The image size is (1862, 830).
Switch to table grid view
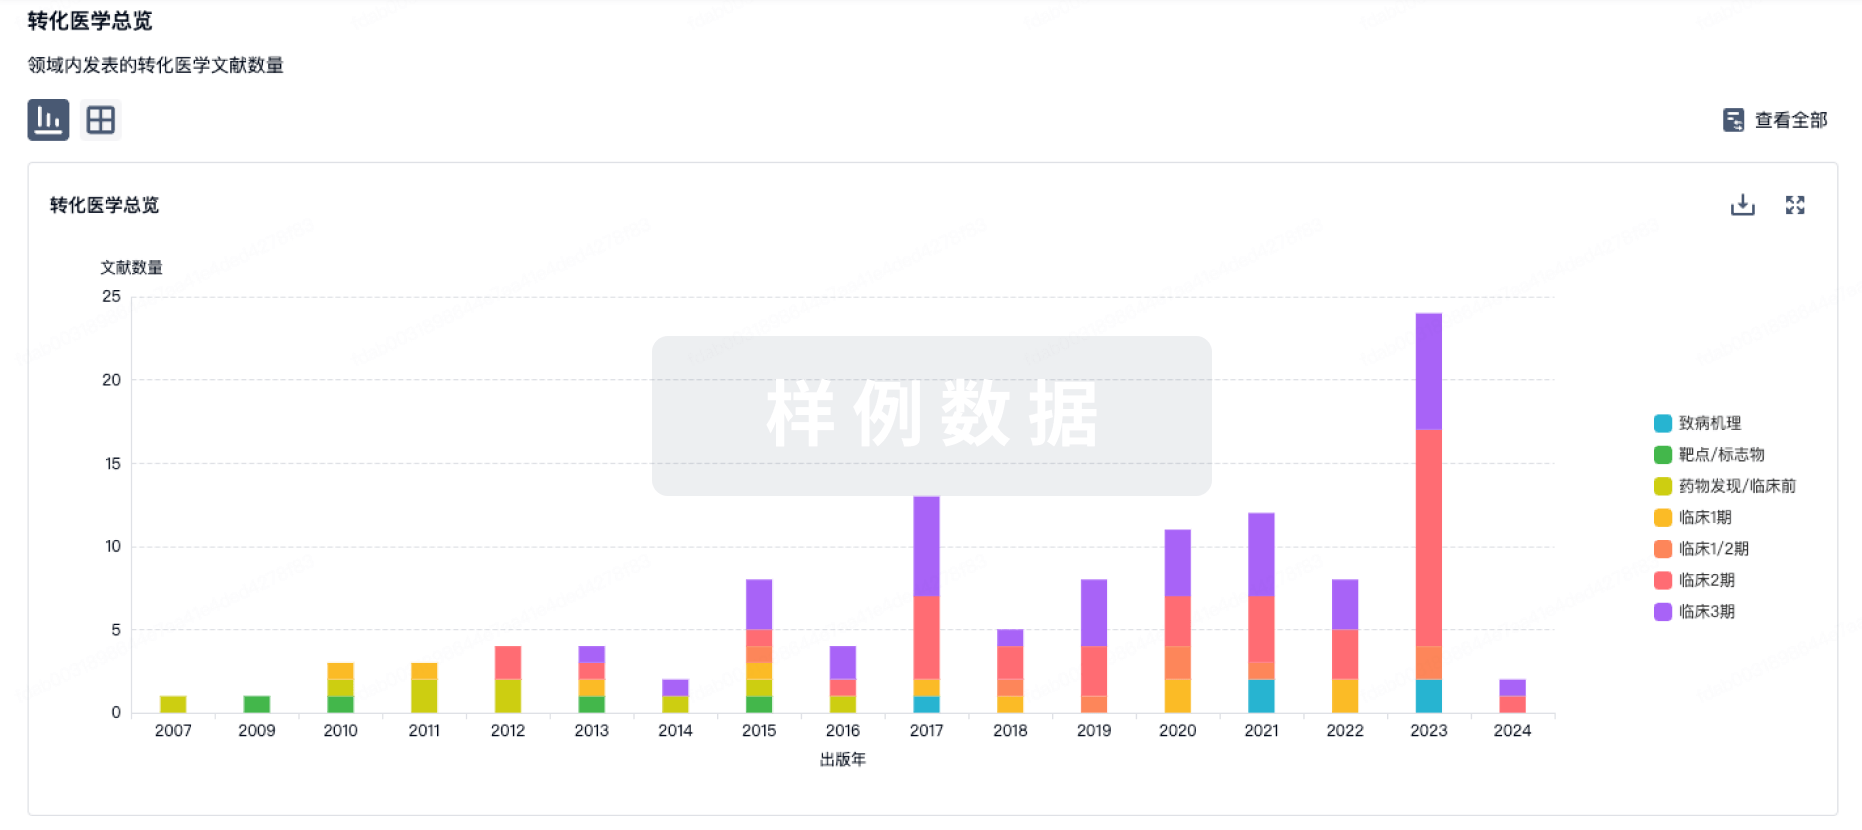(x=100, y=120)
